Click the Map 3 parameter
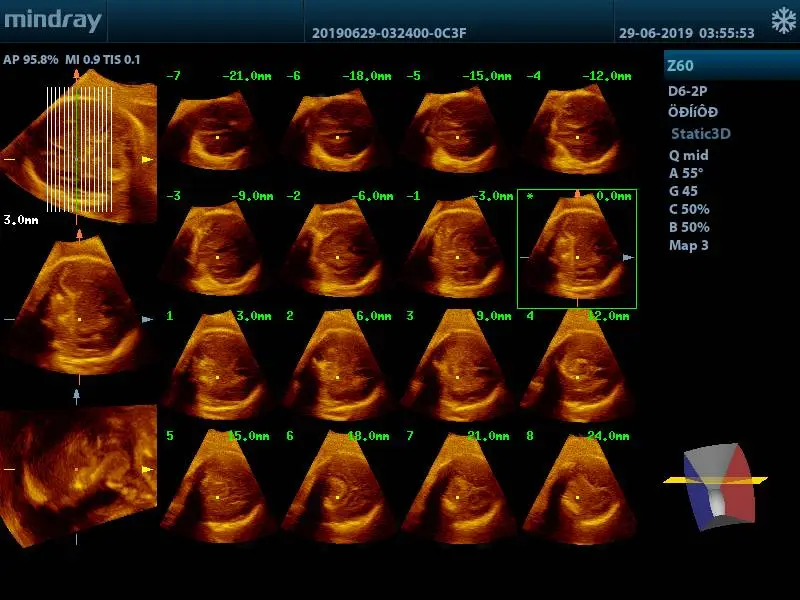This screenshot has width=800, height=600. coord(689,245)
